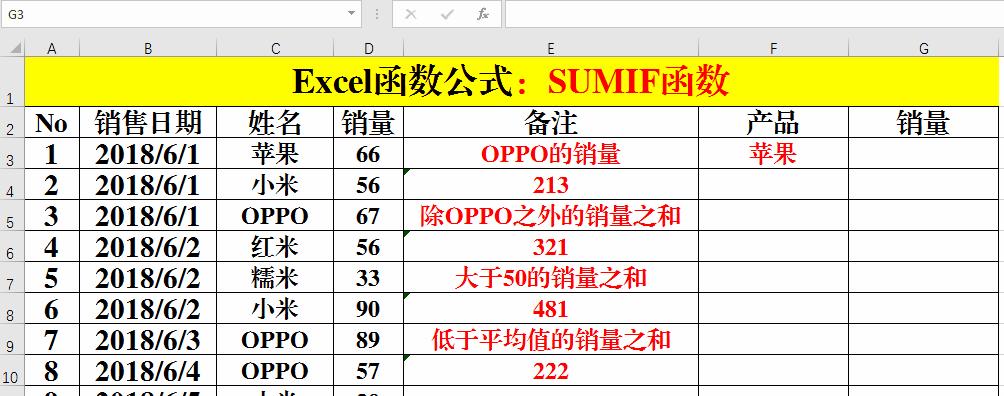Open the Name Box dropdown arrow

[351, 14]
